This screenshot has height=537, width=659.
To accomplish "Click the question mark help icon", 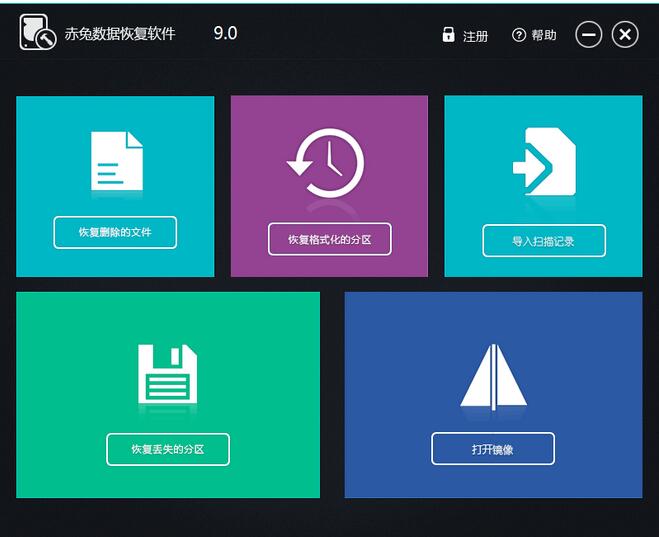I will click(519, 35).
